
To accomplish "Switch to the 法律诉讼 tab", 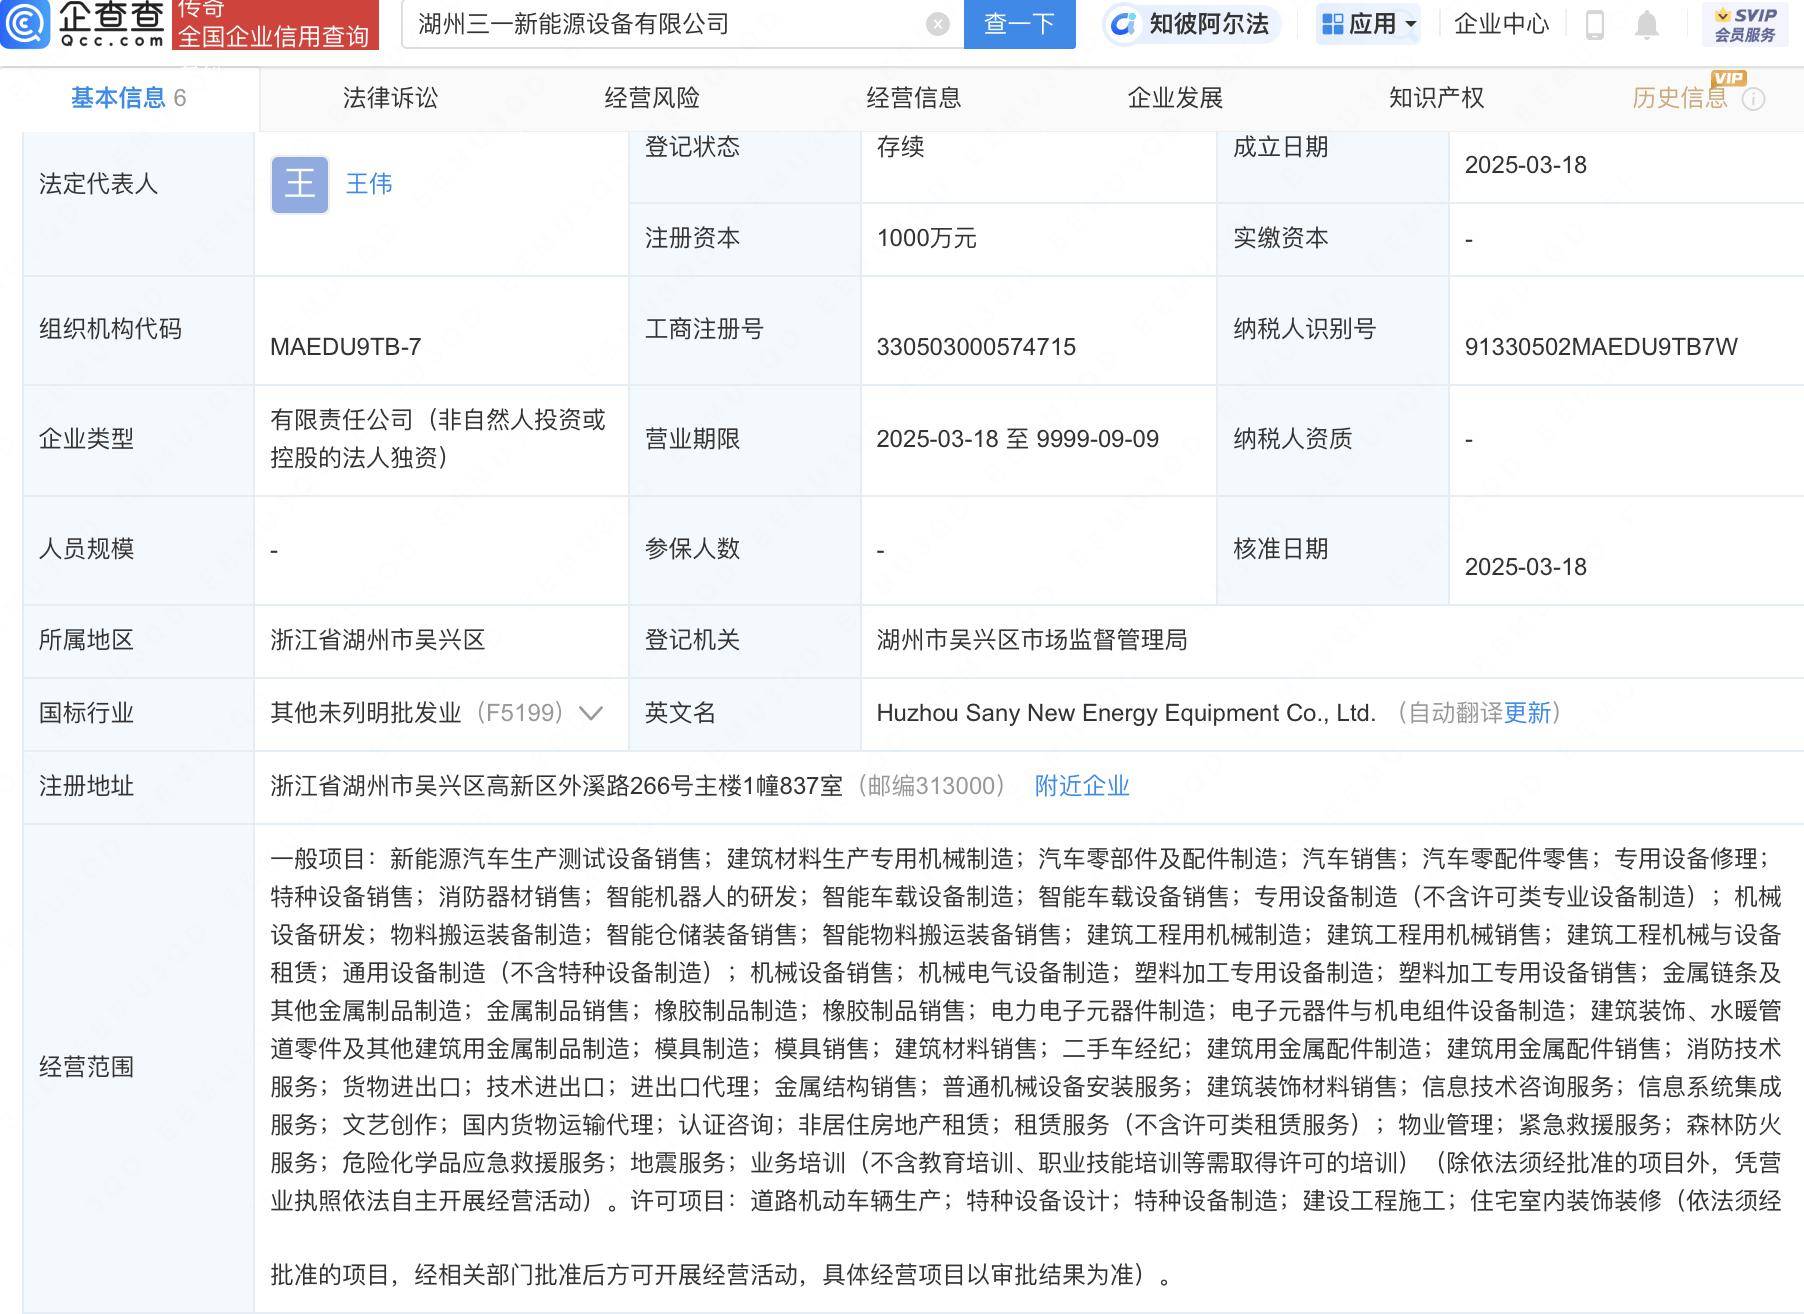I will 391,98.
